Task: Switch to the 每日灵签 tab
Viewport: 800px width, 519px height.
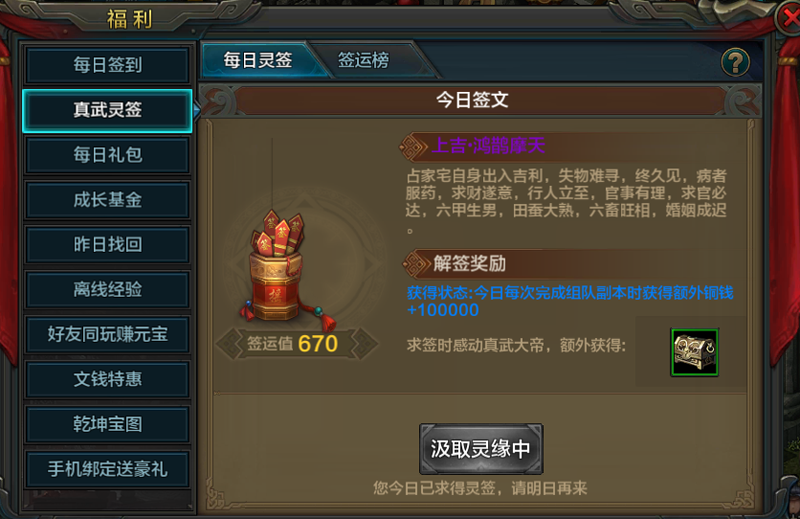Action: point(258,60)
